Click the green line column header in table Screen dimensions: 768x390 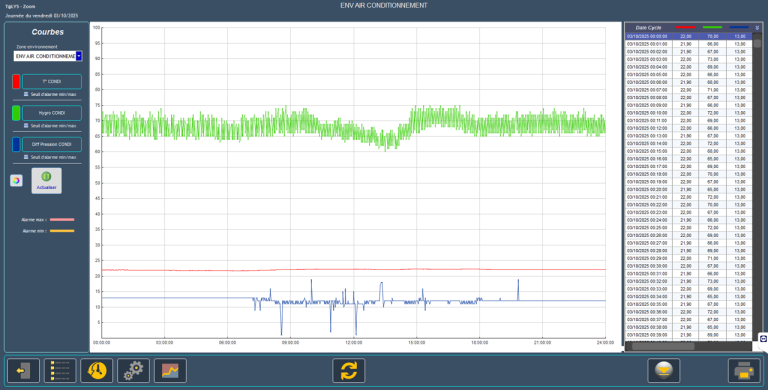(x=712, y=28)
